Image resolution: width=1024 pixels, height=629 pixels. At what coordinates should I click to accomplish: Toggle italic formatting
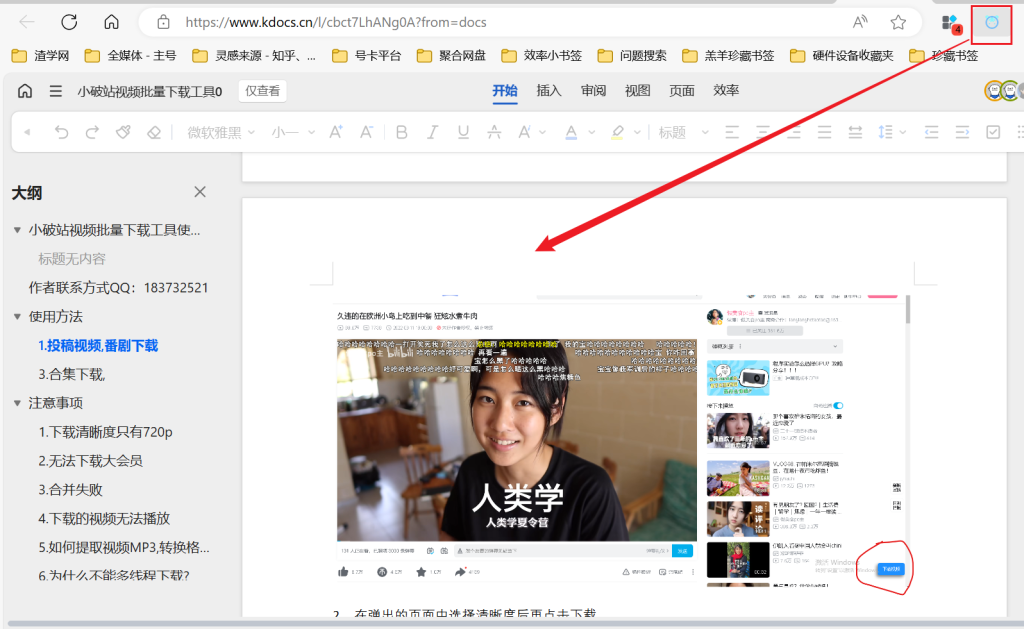pyautogui.click(x=433, y=132)
